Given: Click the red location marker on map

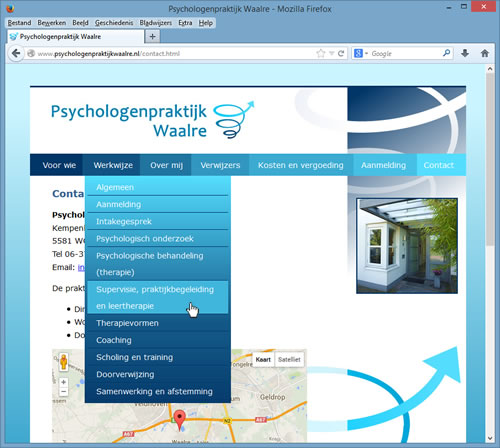Looking at the screenshot, I should 179,420.
